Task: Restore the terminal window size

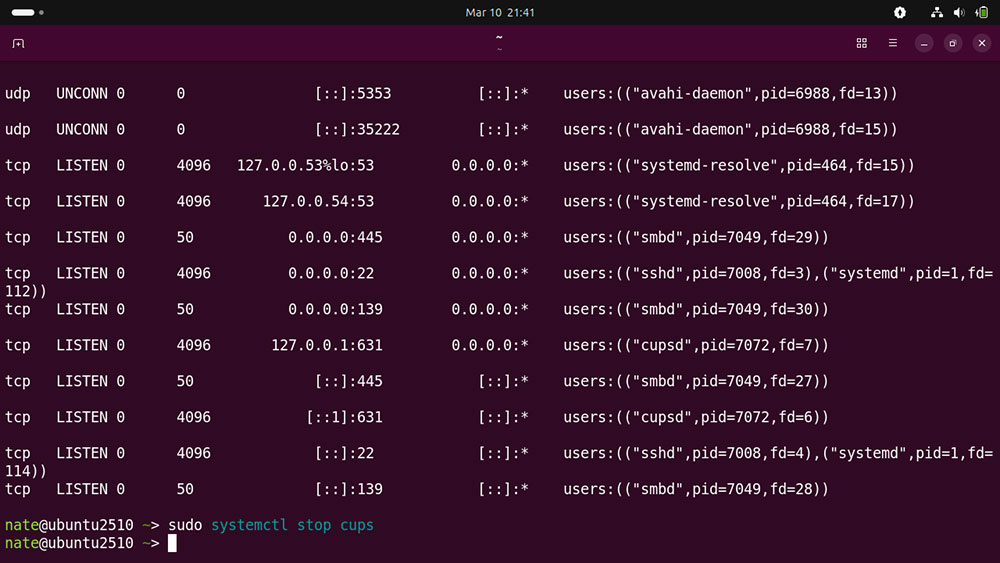Action: (x=953, y=43)
